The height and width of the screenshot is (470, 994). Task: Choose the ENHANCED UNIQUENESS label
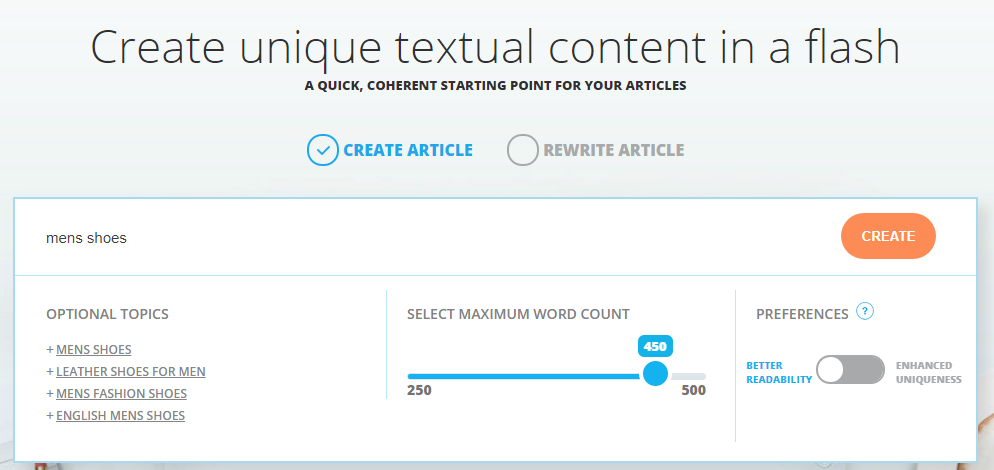click(x=928, y=372)
